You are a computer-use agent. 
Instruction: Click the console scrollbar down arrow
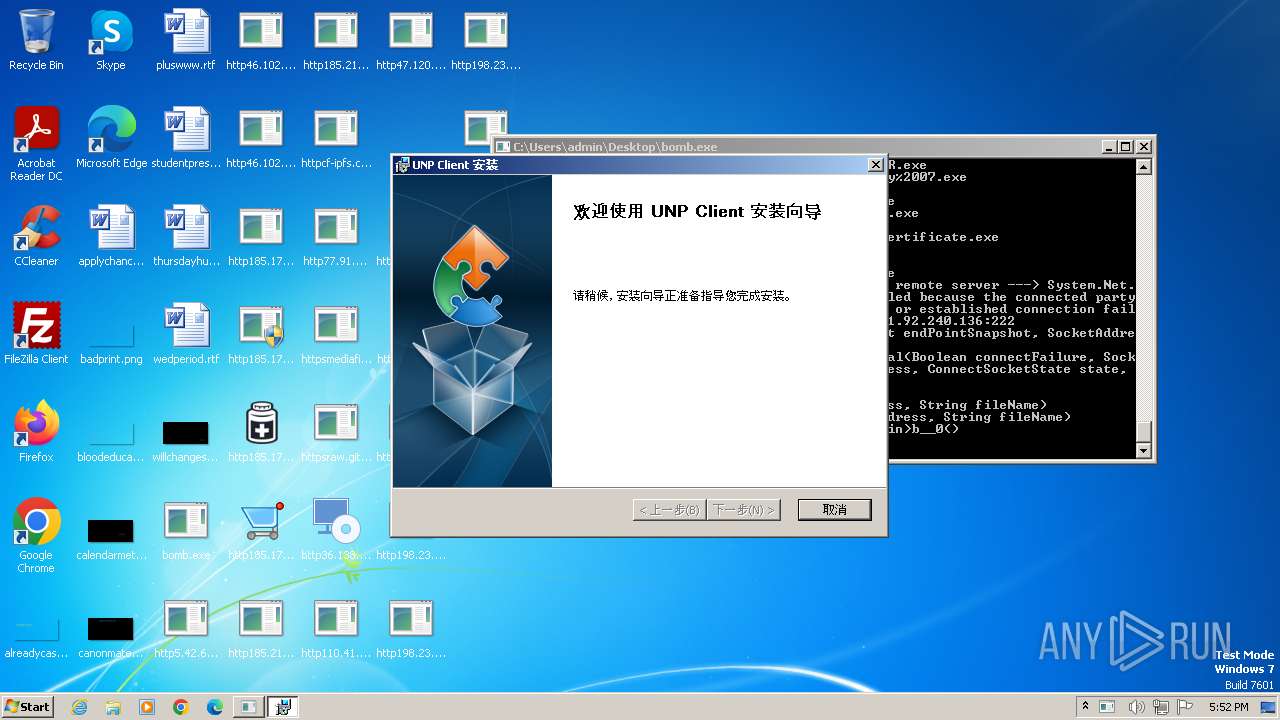point(1144,451)
